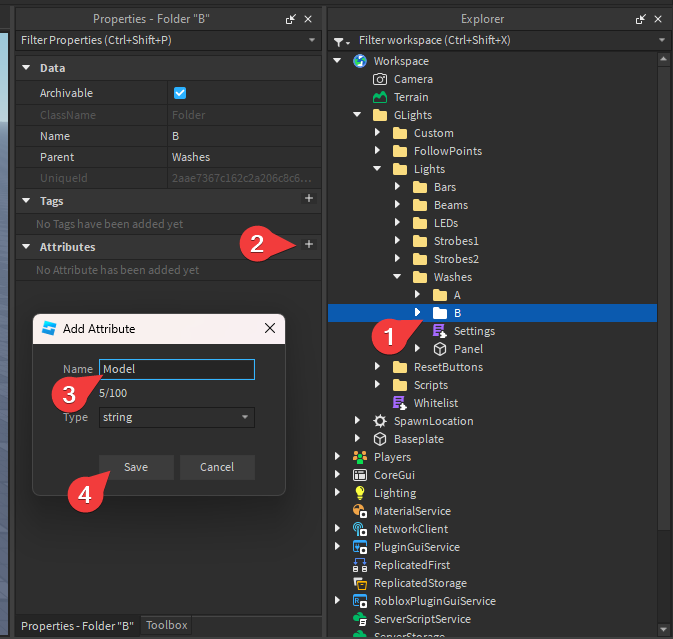Viewport: 673px width, 639px height.
Task: Switch to the Toolbox tab
Action: (x=166, y=625)
